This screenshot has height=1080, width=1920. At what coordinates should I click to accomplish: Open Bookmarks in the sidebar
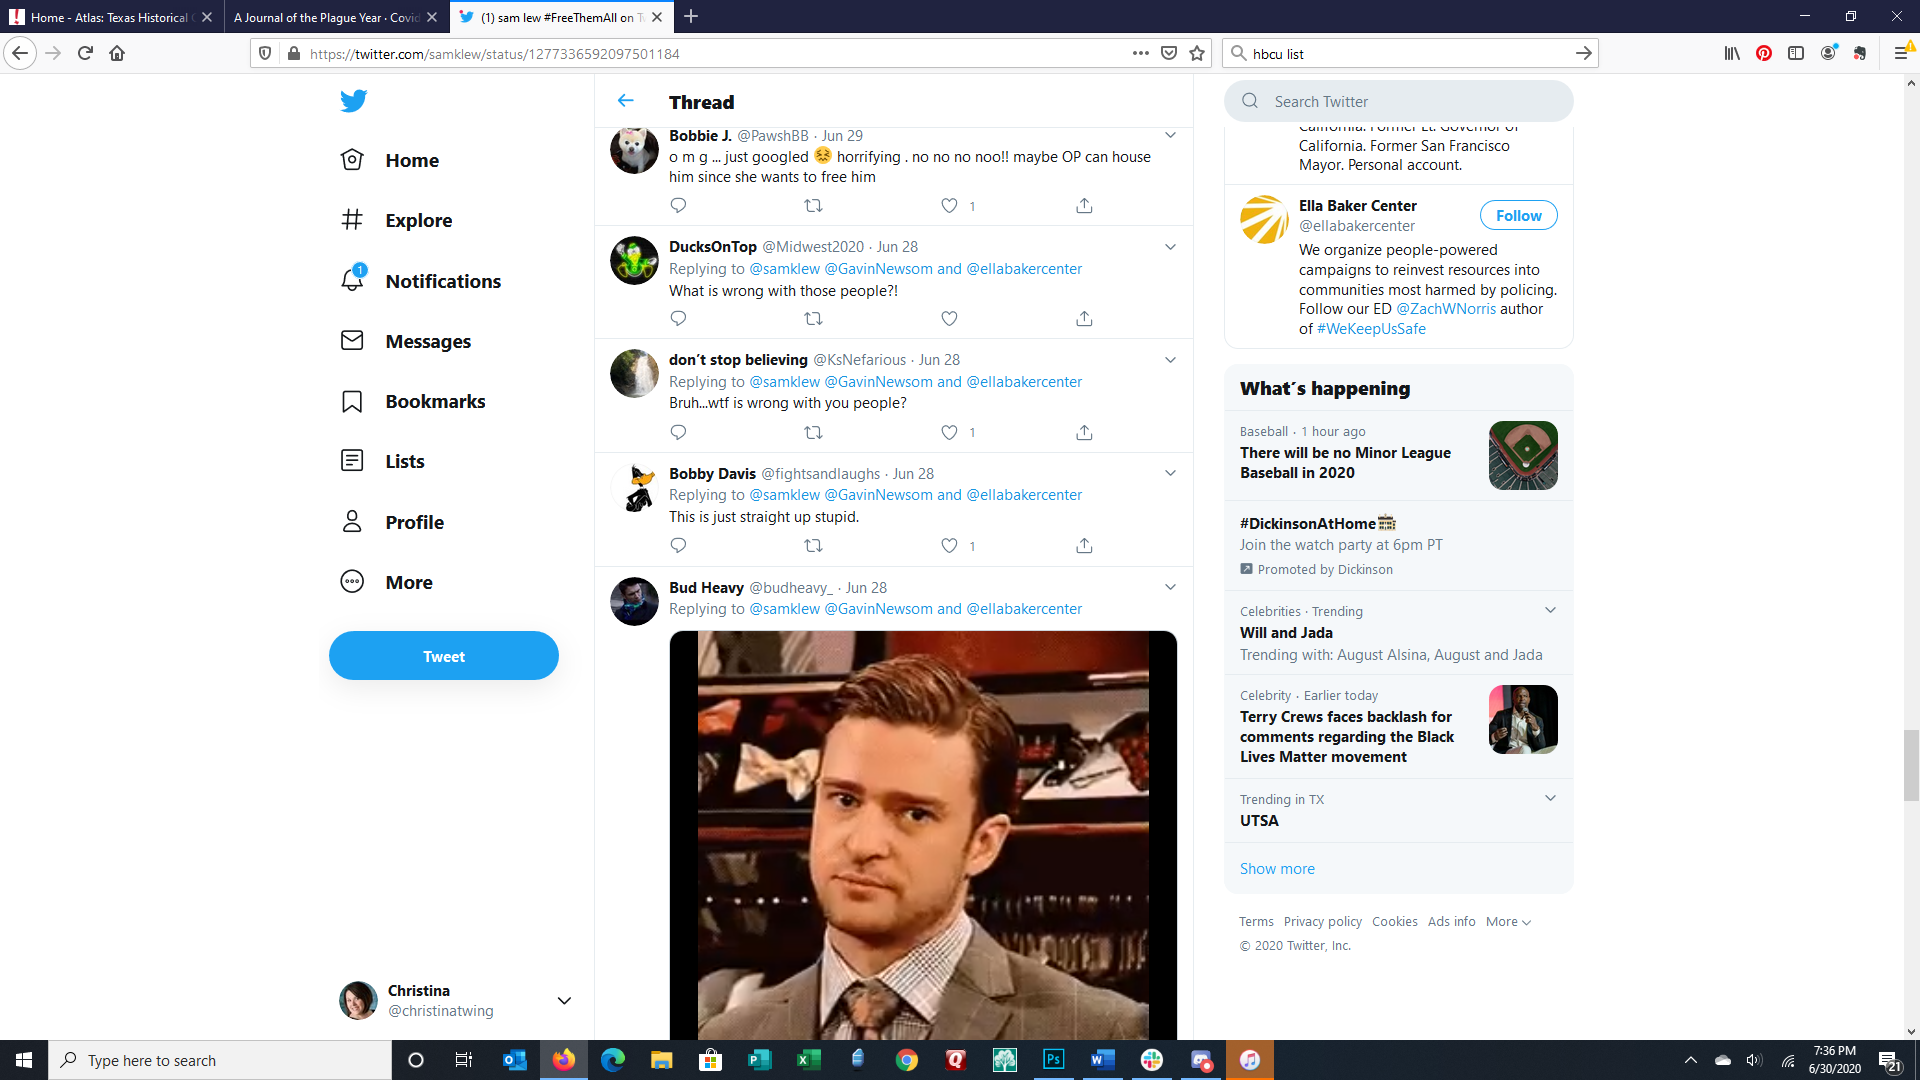(x=435, y=401)
